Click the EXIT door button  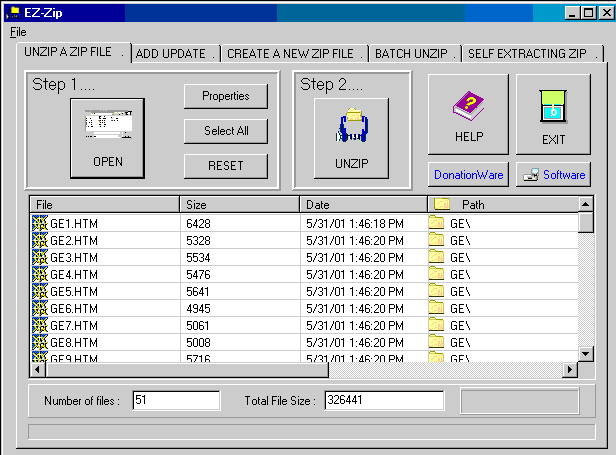coord(553,114)
